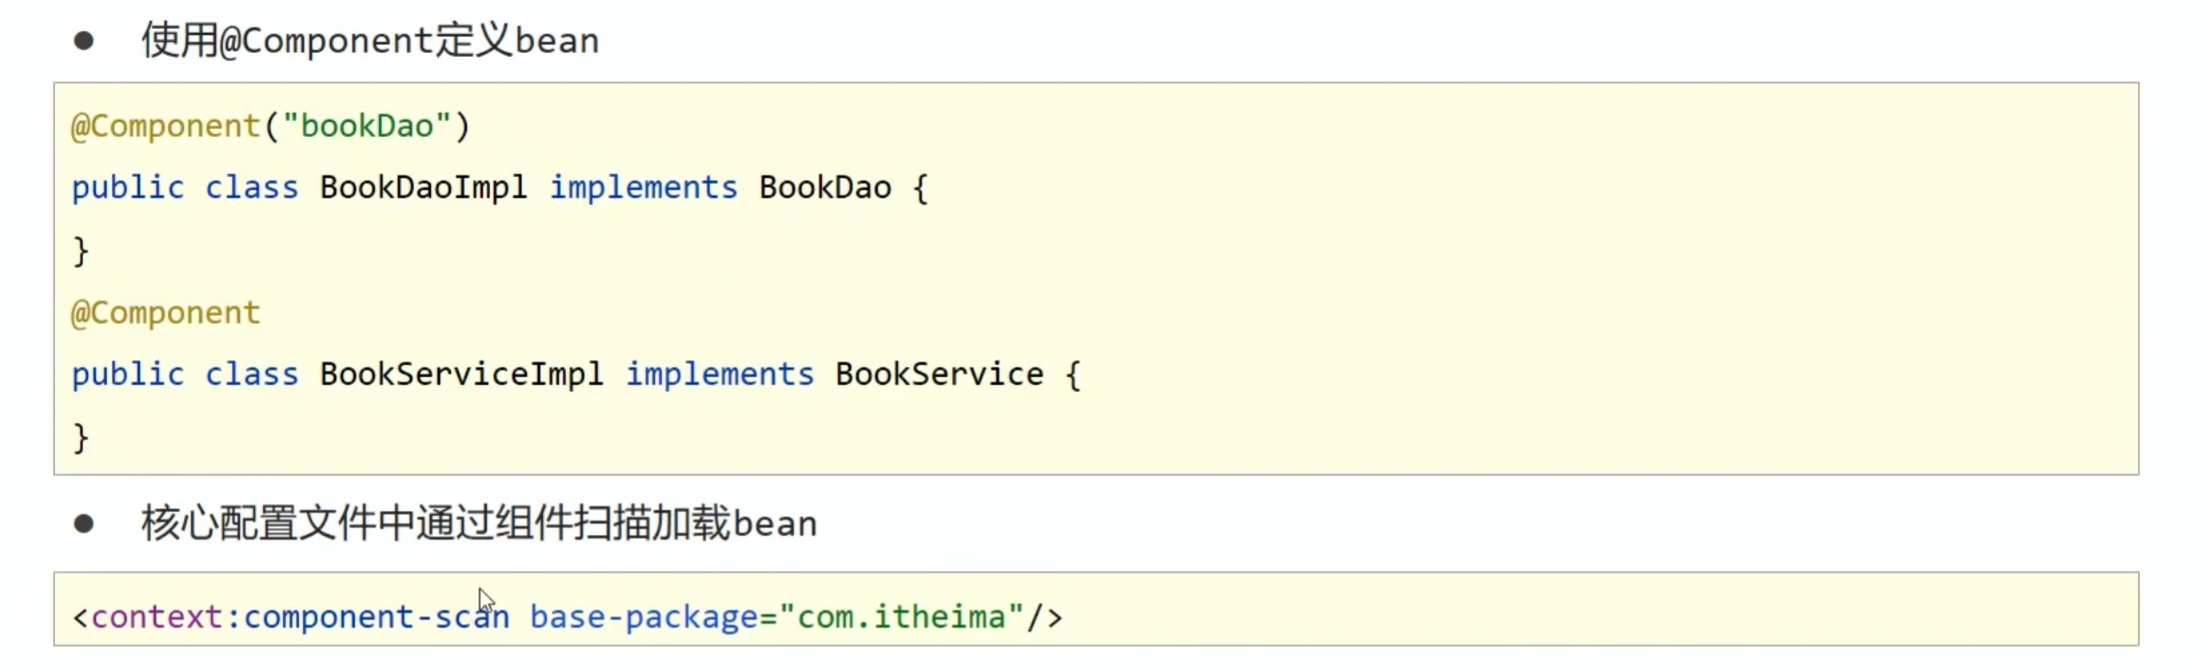2202x667 pixels.
Task: Click the opening brace after BookDao
Action: pos(921,188)
